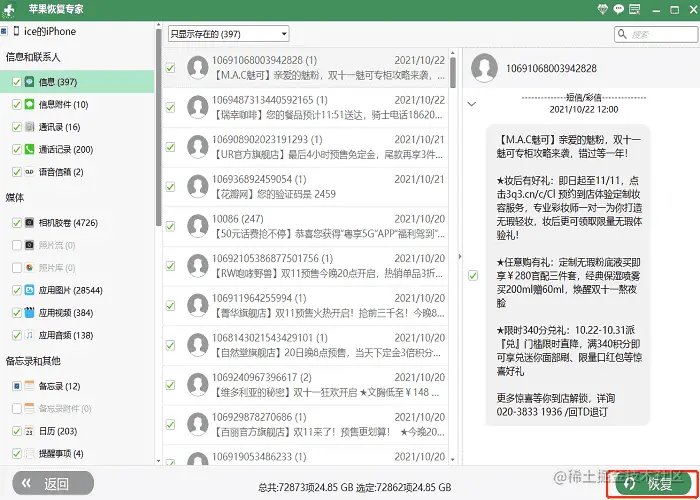Screen dimensions: 700x500
Task: Open the 自然堂旗舰店 presale message
Action: pos(305,345)
